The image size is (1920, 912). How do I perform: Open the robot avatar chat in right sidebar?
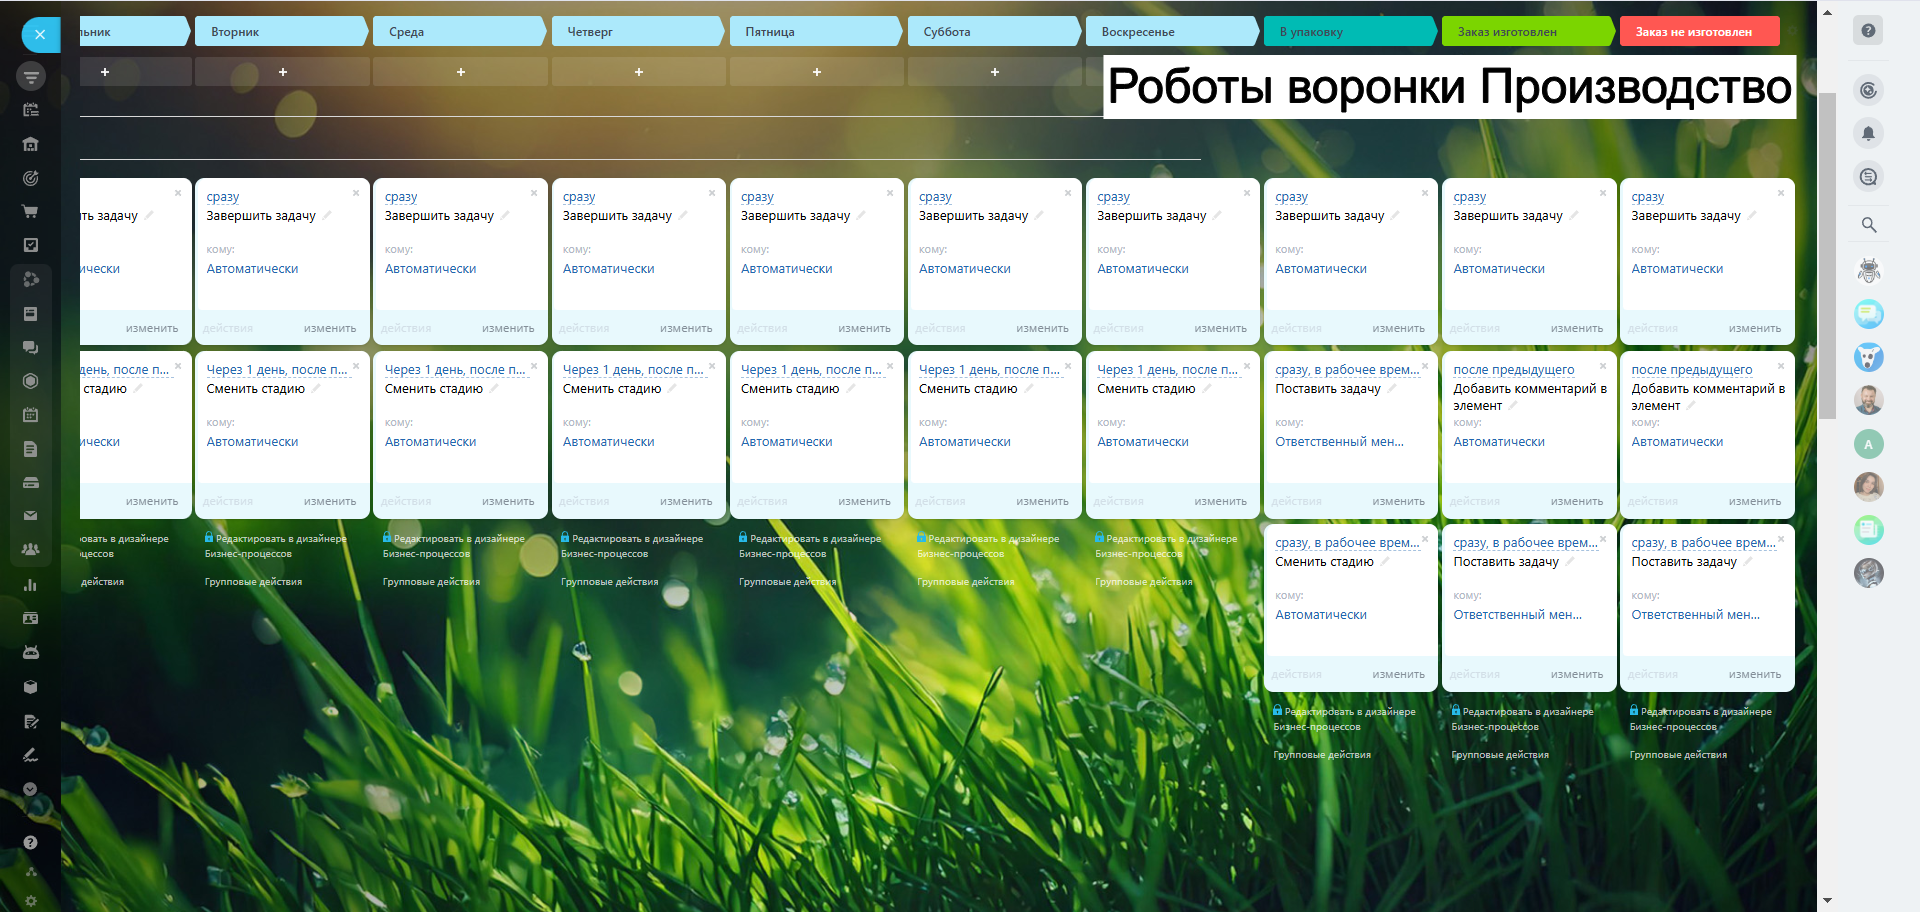(x=1868, y=270)
